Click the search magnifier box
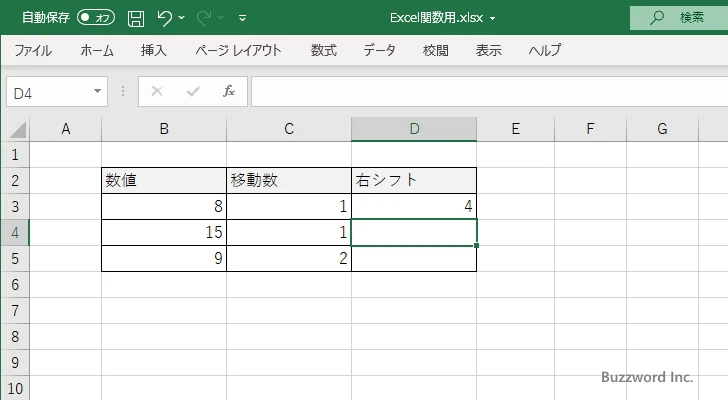 click(x=678, y=17)
